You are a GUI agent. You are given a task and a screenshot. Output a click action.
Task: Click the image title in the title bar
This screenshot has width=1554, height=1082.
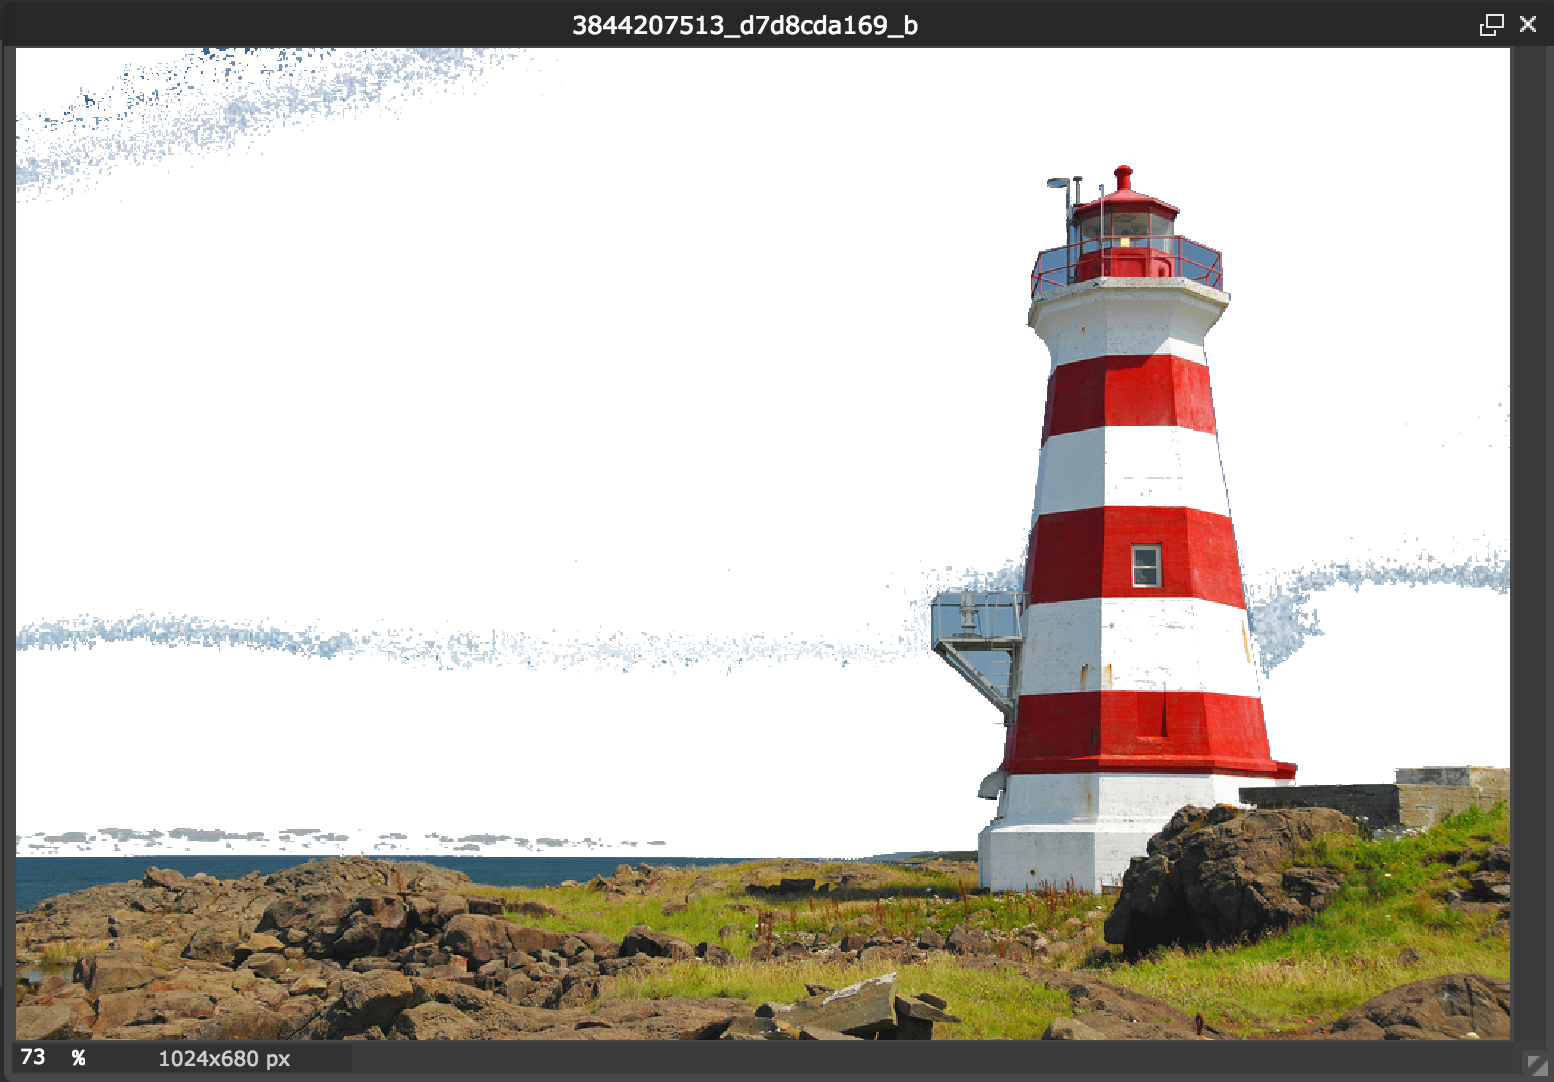744,25
